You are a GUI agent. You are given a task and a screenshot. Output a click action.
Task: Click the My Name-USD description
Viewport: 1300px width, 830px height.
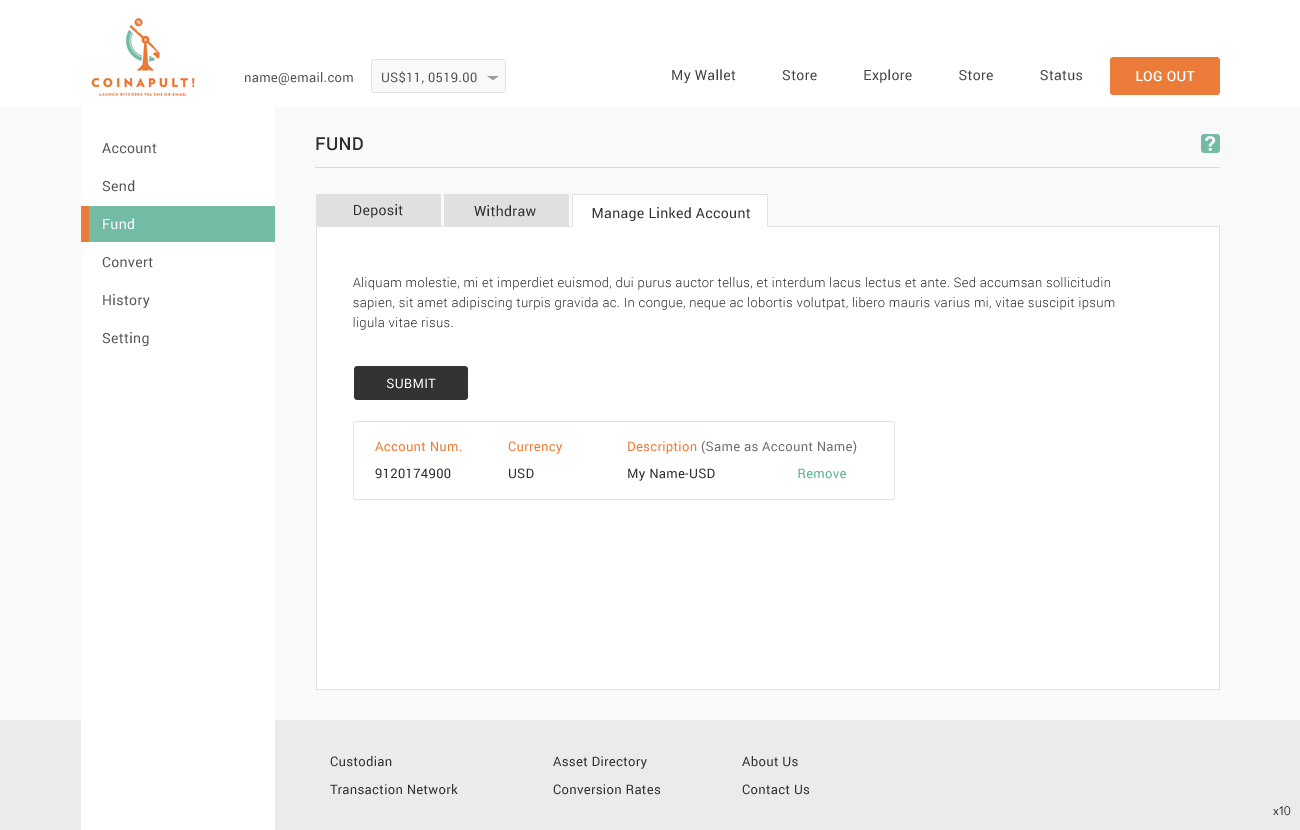(x=671, y=474)
